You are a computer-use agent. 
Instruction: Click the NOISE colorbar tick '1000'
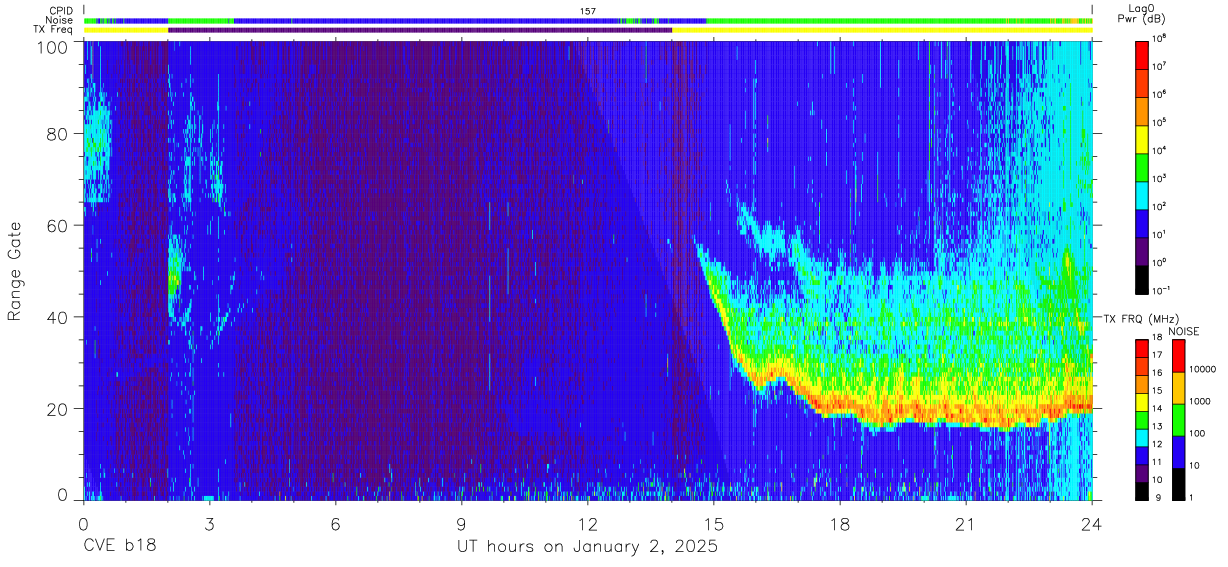[1200, 401]
